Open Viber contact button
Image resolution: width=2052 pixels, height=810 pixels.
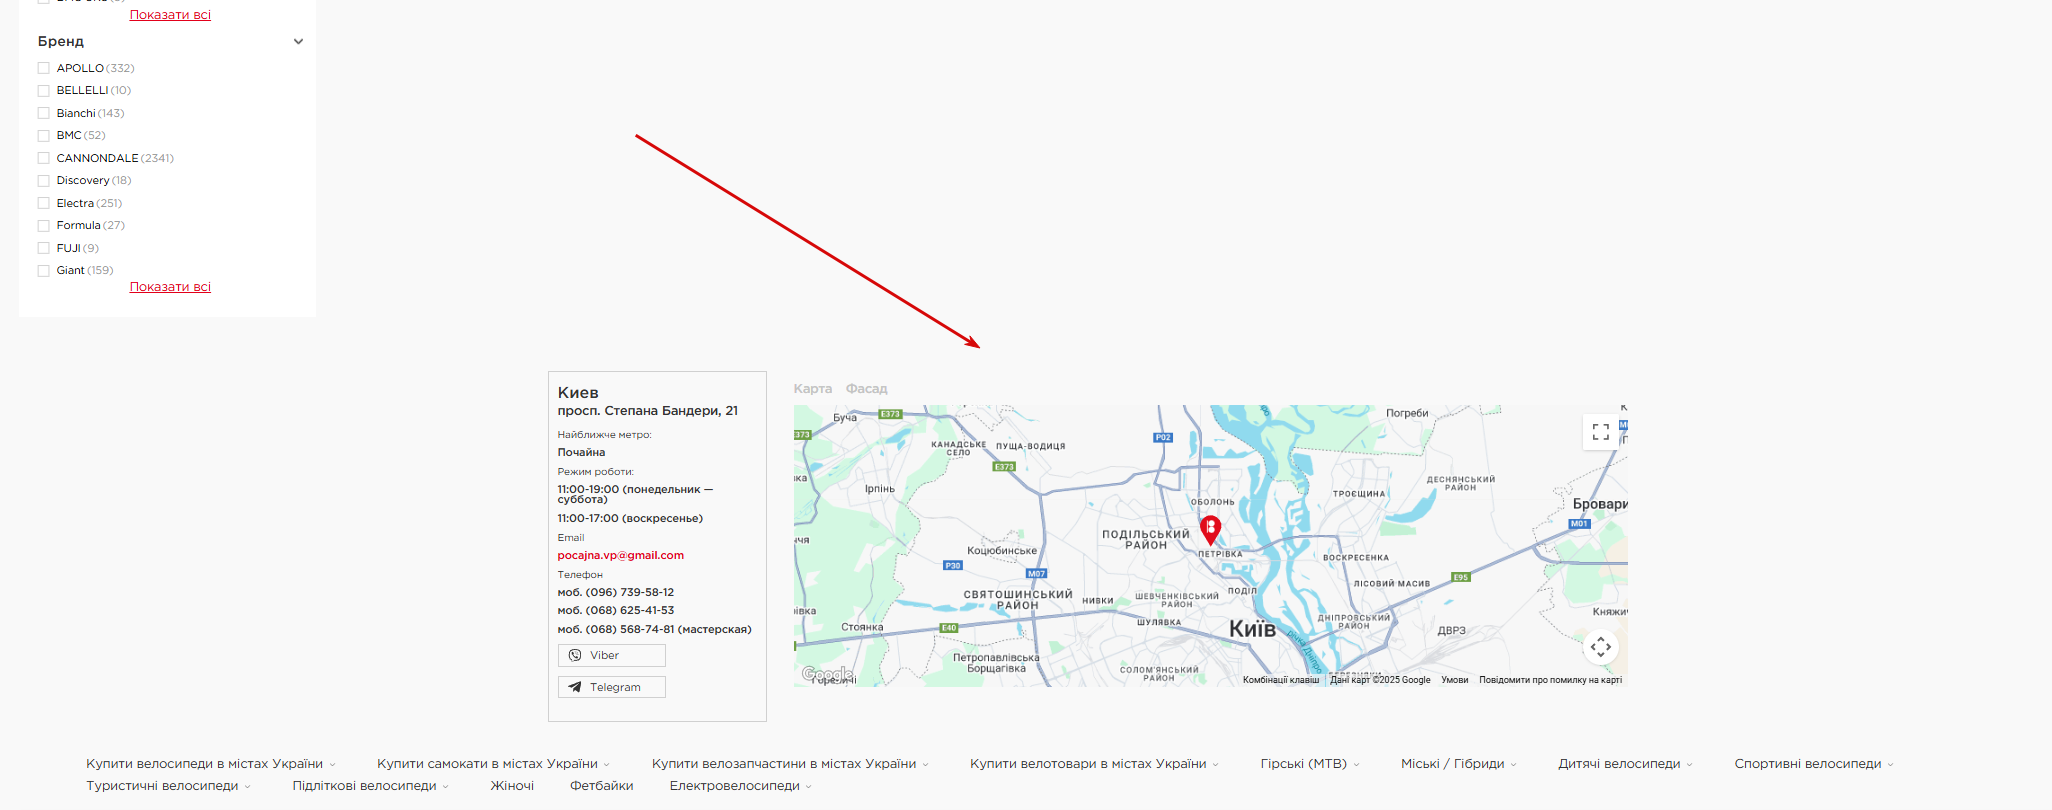tap(611, 655)
